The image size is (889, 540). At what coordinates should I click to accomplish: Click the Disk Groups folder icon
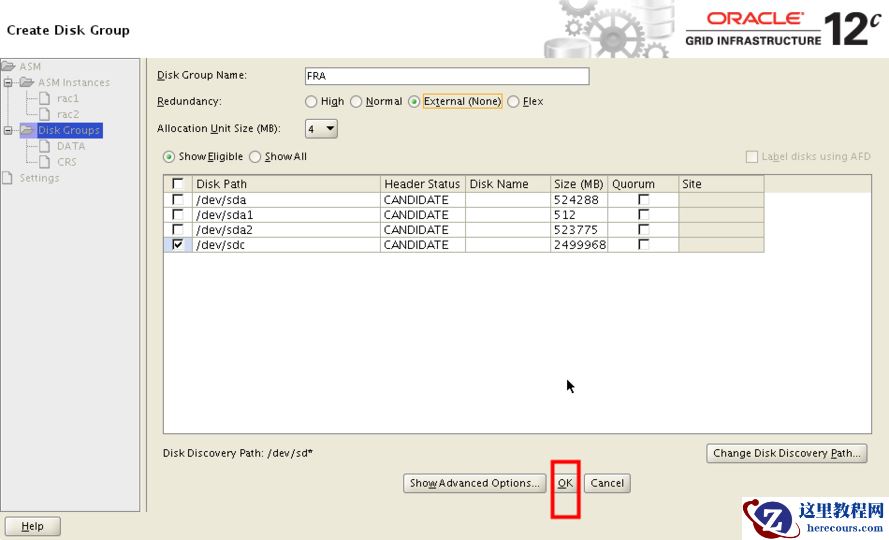pos(27,130)
